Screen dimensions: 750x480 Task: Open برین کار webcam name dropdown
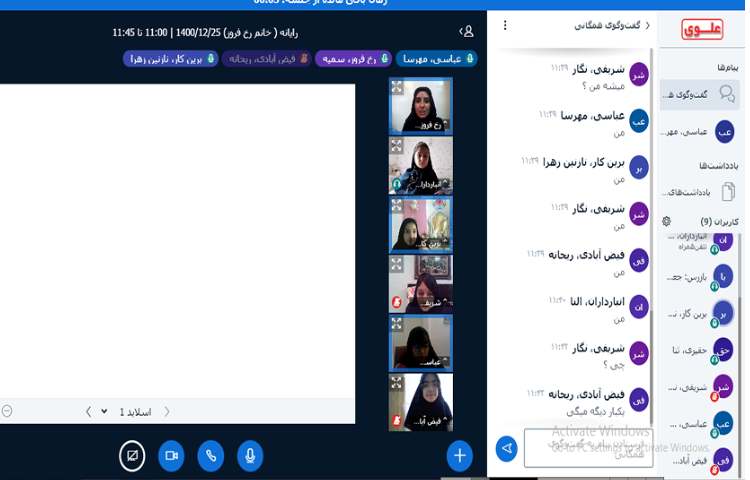tap(431, 243)
